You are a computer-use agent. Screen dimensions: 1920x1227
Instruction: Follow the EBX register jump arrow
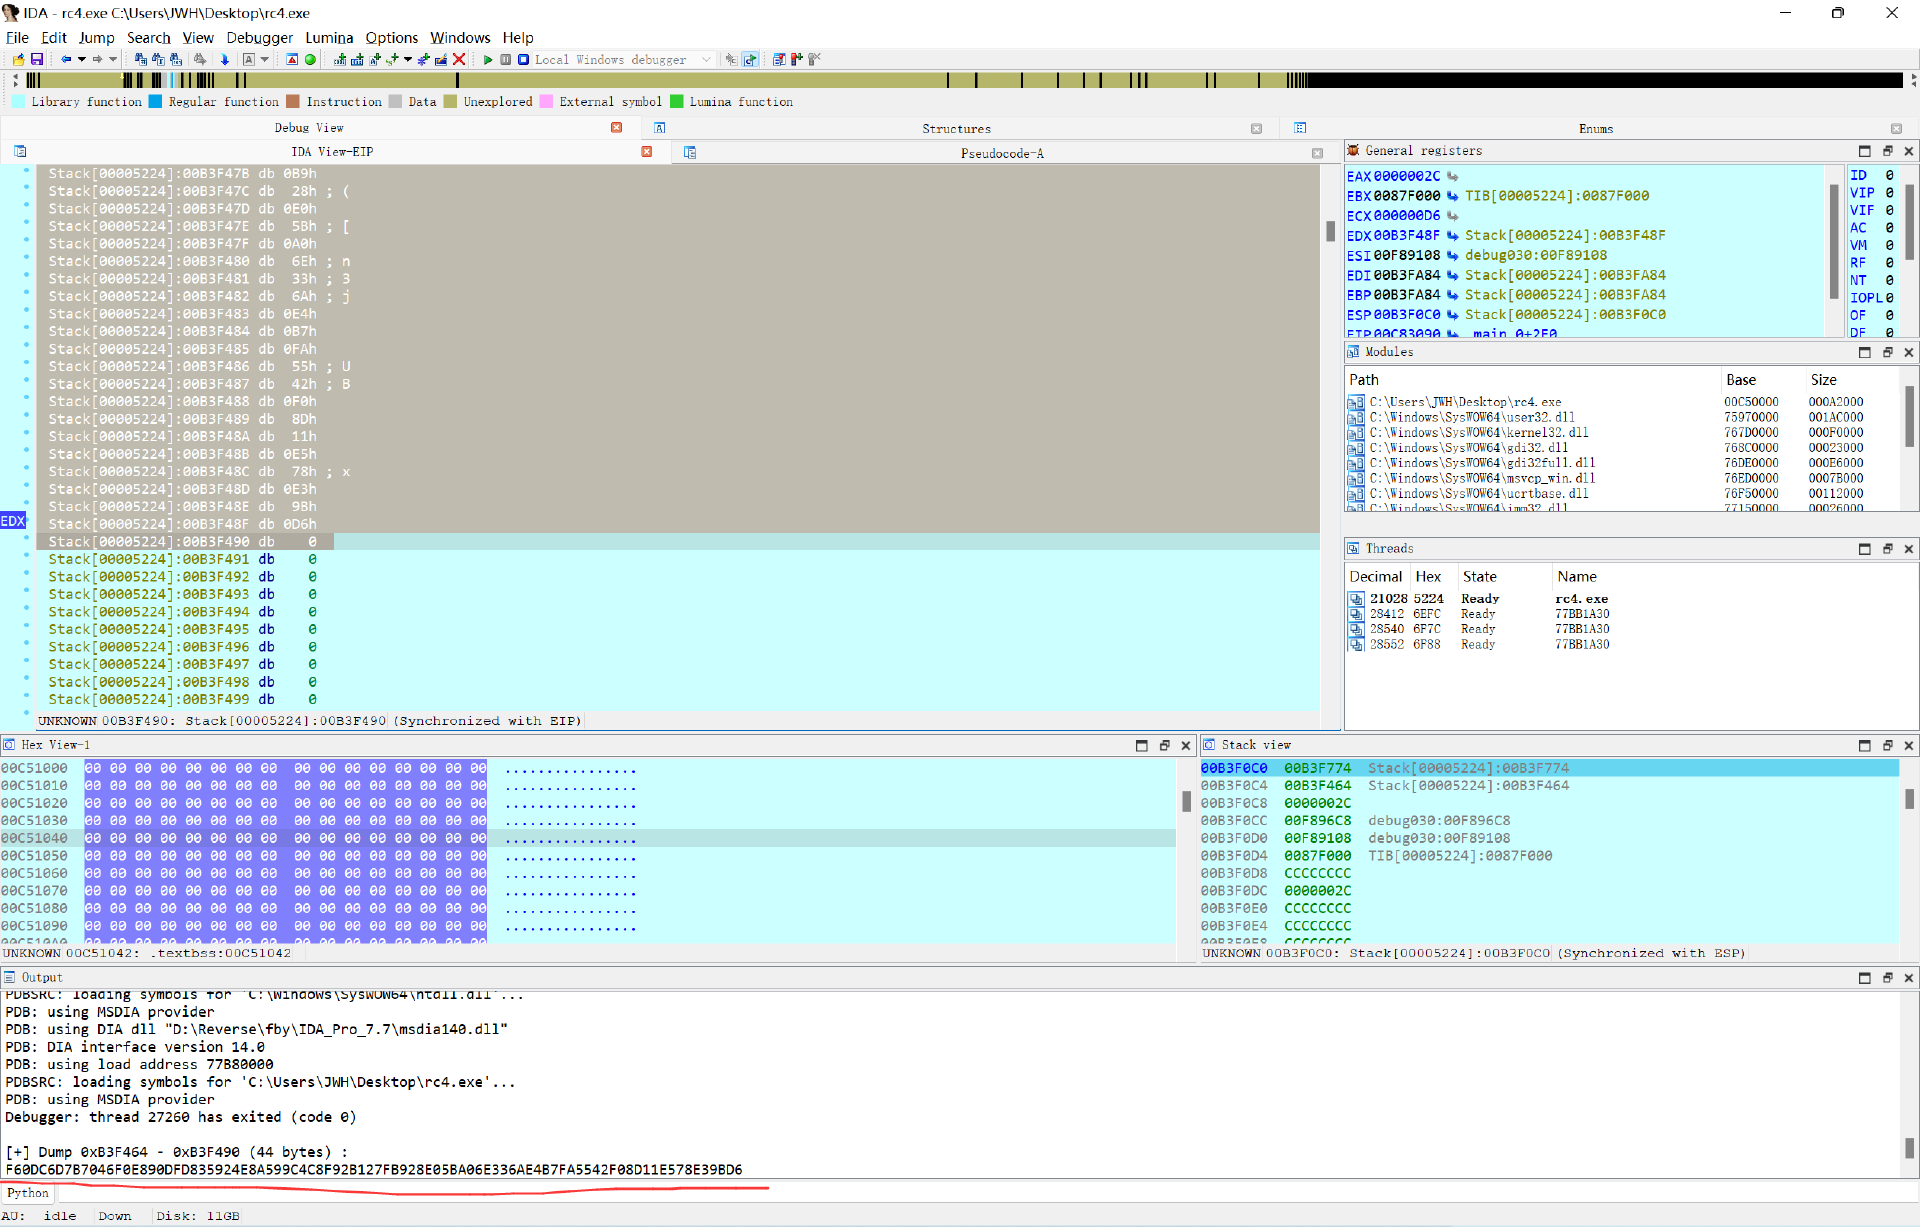pos(1453,196)
